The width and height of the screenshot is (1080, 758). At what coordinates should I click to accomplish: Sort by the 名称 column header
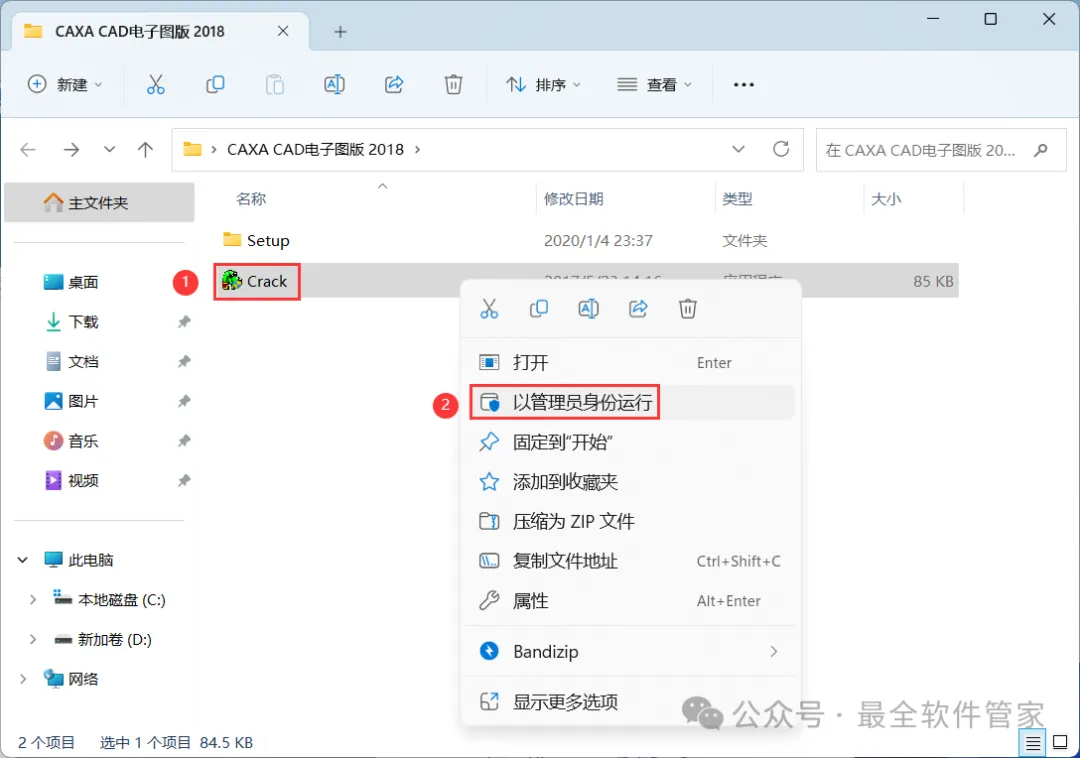[x=251, y=199]
